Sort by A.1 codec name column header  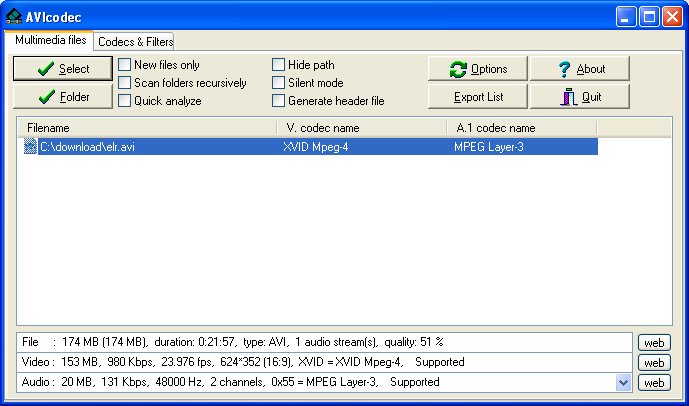[x=522, y=128]
